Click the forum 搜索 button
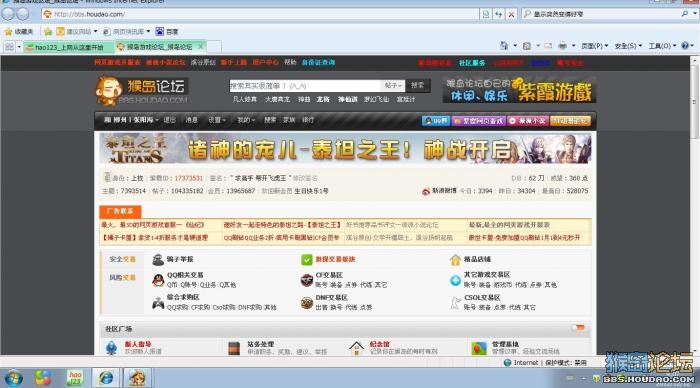The height and width of the screenshot is (388, 700). (418, 85)
